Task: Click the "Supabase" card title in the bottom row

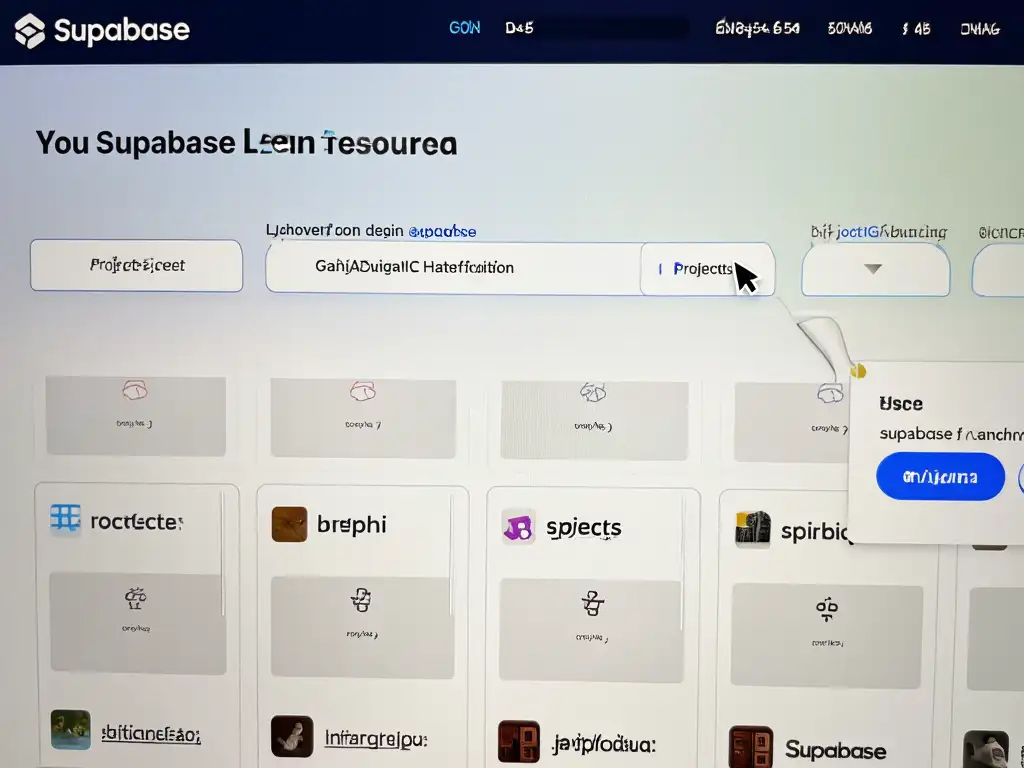Action: [x=835, y=750]
